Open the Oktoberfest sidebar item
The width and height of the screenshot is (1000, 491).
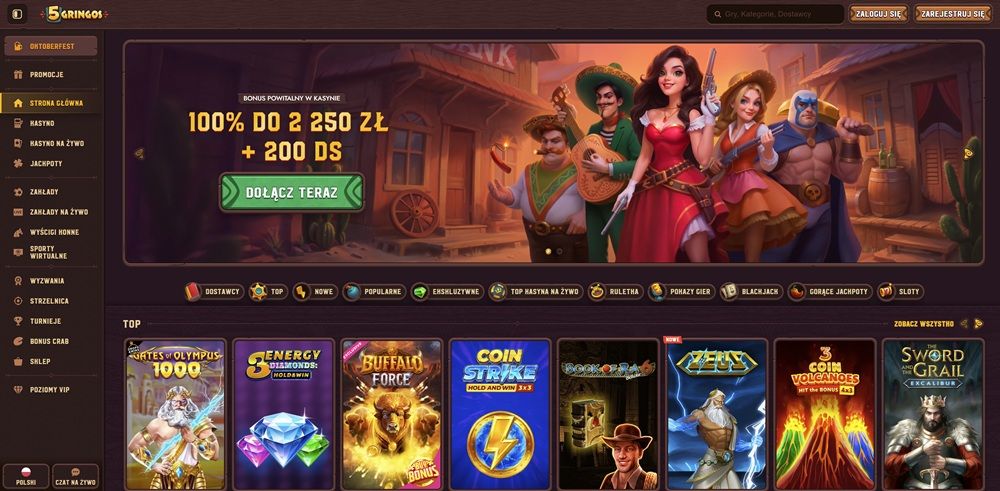pos(51,46)
